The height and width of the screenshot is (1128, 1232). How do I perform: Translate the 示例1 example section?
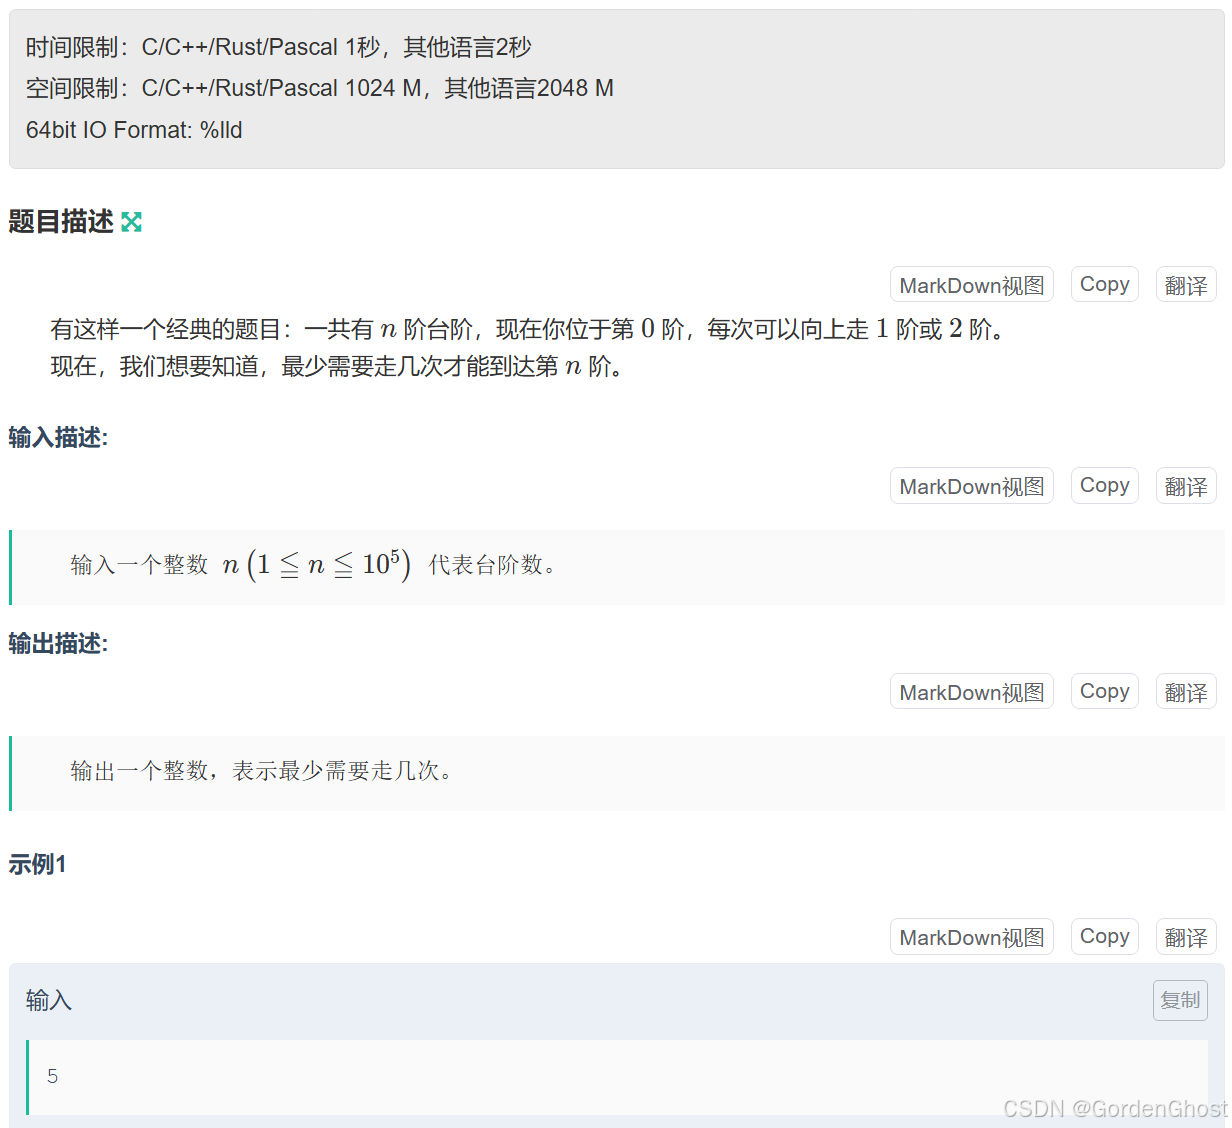[1185, 936]
